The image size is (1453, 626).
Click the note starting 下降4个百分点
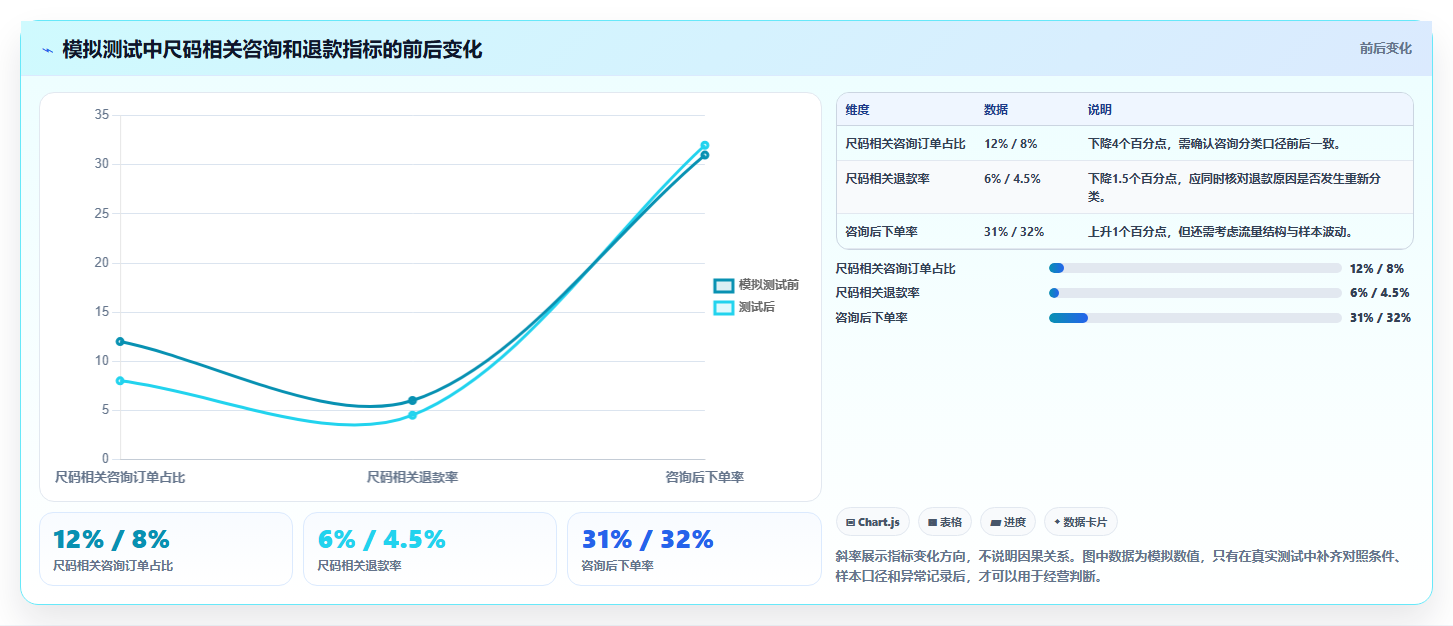(x=1214, y=144)
